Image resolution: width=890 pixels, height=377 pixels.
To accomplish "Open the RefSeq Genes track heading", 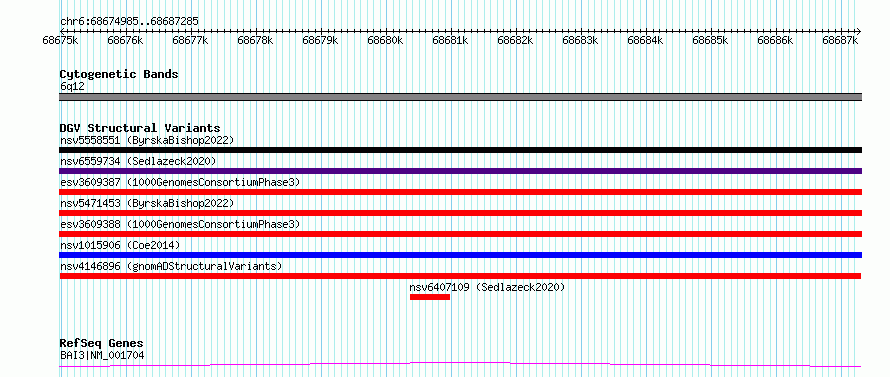I will pos(102,344).
